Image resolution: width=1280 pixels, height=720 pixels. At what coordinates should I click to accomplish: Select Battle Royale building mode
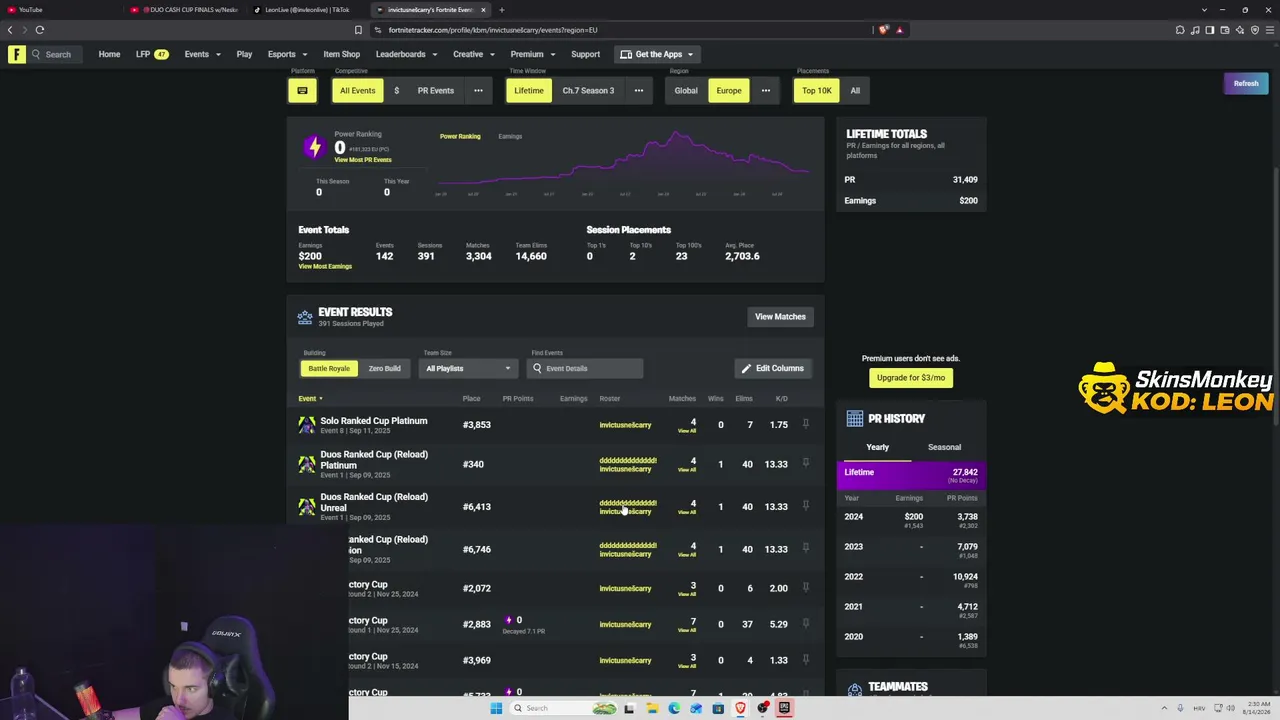point(329,368)
